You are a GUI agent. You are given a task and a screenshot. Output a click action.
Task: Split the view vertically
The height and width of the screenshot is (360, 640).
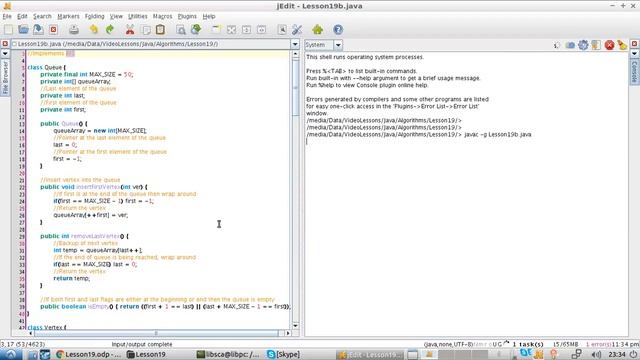[262, 30]
